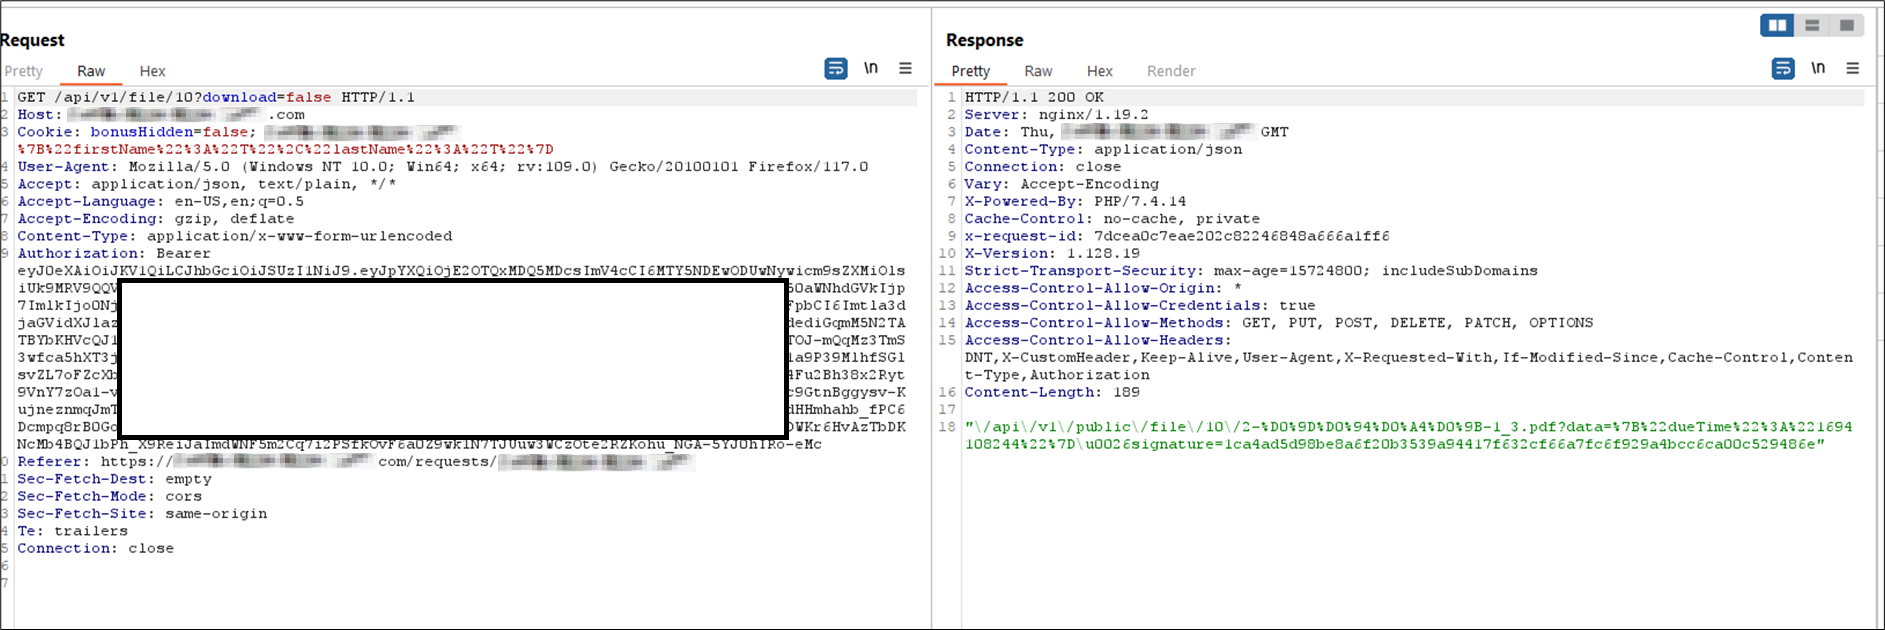This screenshot has width=1885, height=630.
Task: Click the GET /api/v1/file/10 request line
Action: (x=216, y=97)
